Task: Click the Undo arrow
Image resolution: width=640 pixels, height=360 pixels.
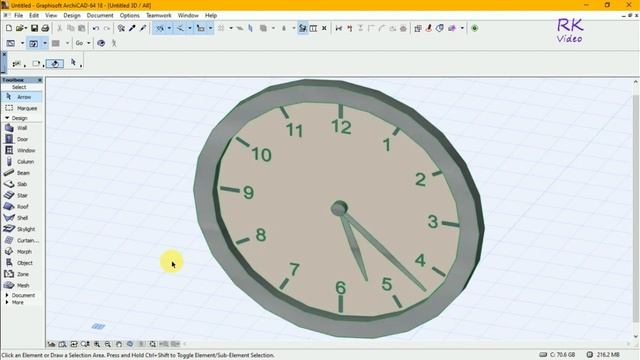Action: pos(96,28)
